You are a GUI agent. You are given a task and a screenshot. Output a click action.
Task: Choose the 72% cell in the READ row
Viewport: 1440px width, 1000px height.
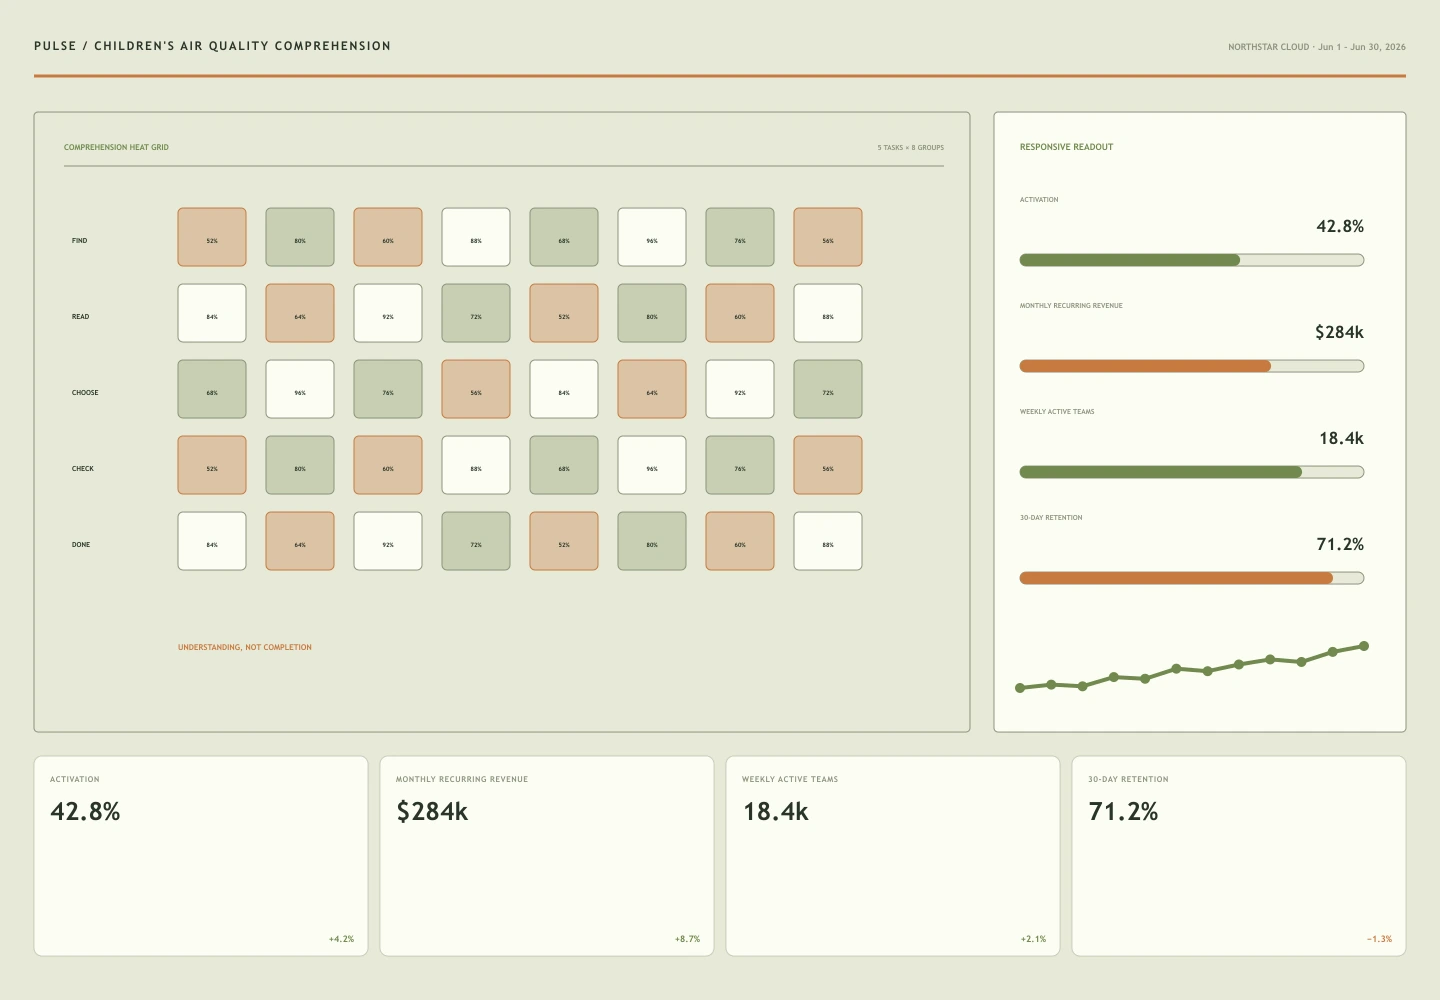pos(476,313)
